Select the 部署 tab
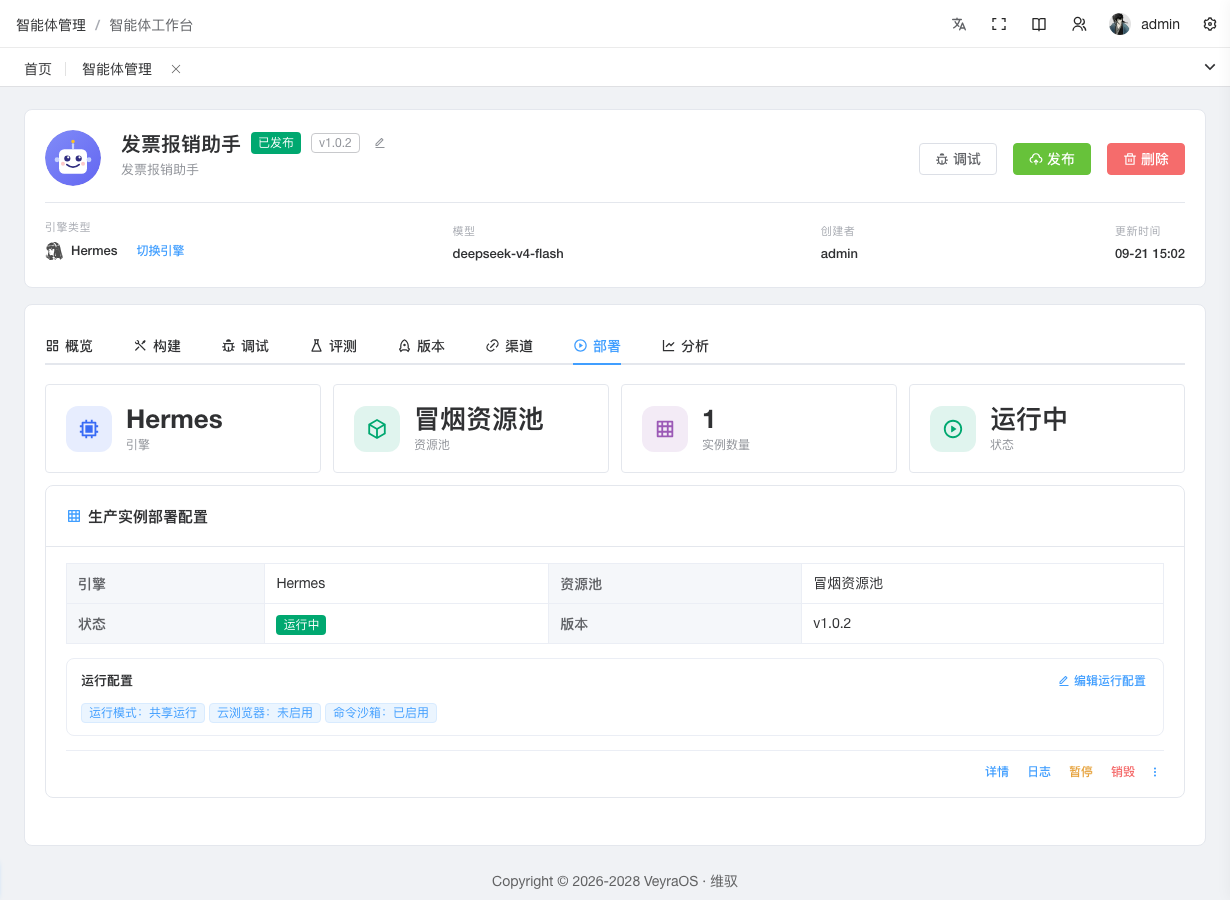This screenshot has height=900, width=1230. tap(597, 346)
